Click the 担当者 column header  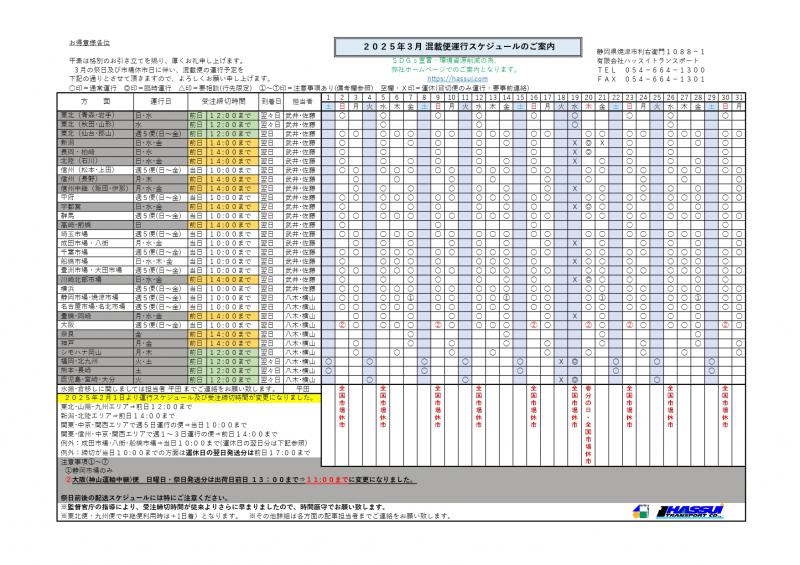[x=302, y=102]
